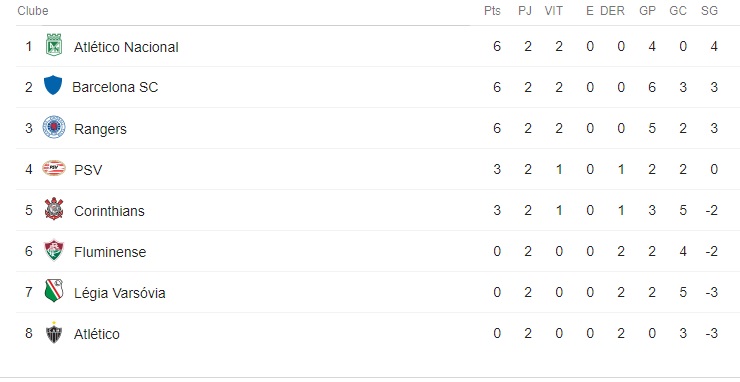This screenshot has width=740, height=382.
Task: Click the Pts column header
Action: pyautogui.click(x=492, y=11)
